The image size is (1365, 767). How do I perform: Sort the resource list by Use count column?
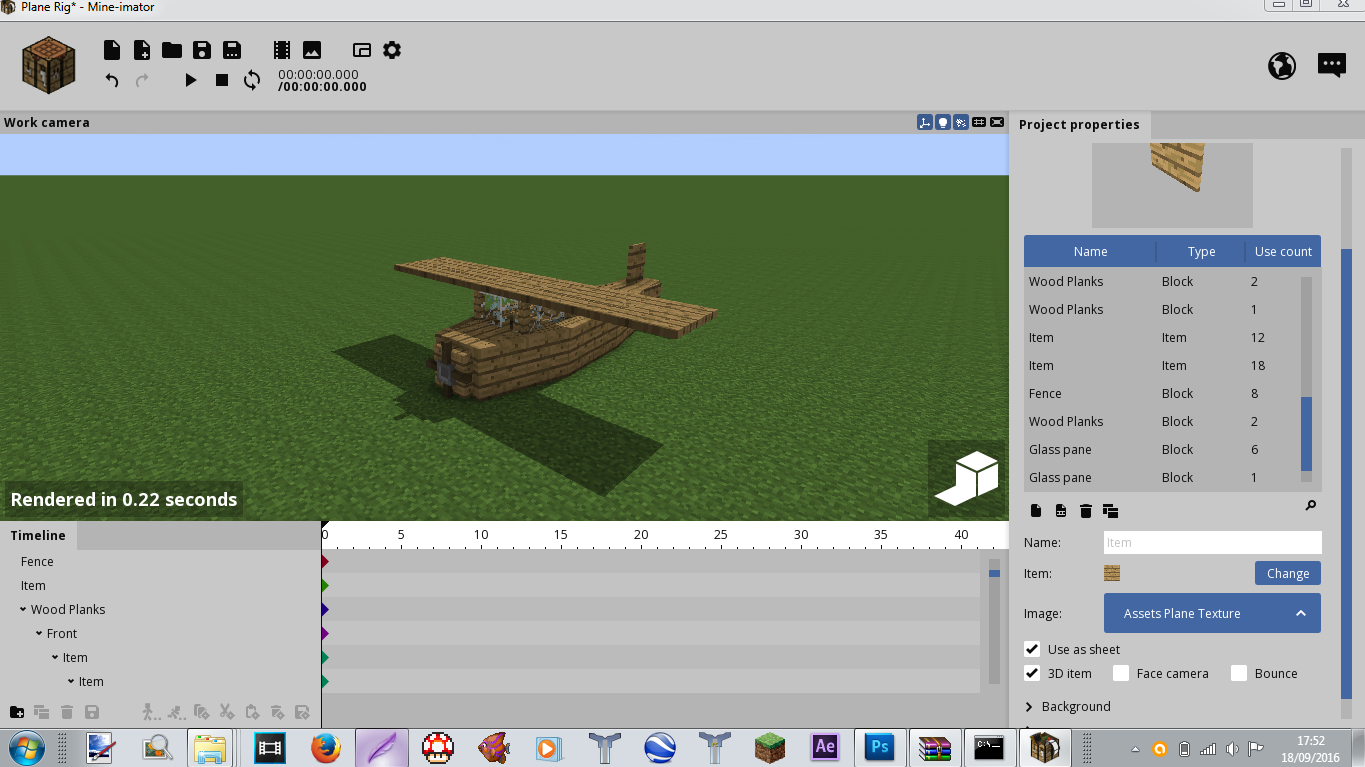click(1283, 251)
